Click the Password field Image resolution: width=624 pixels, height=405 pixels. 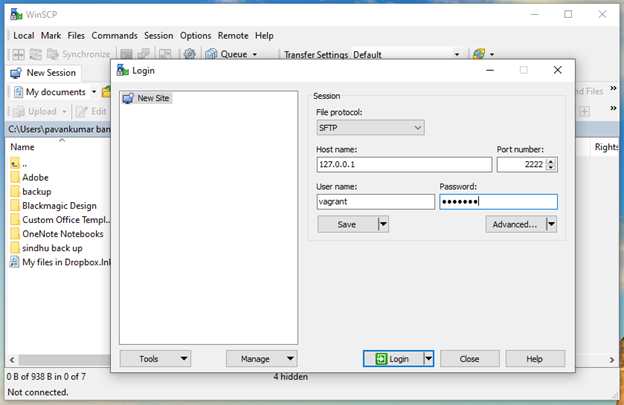coord(498,202)
